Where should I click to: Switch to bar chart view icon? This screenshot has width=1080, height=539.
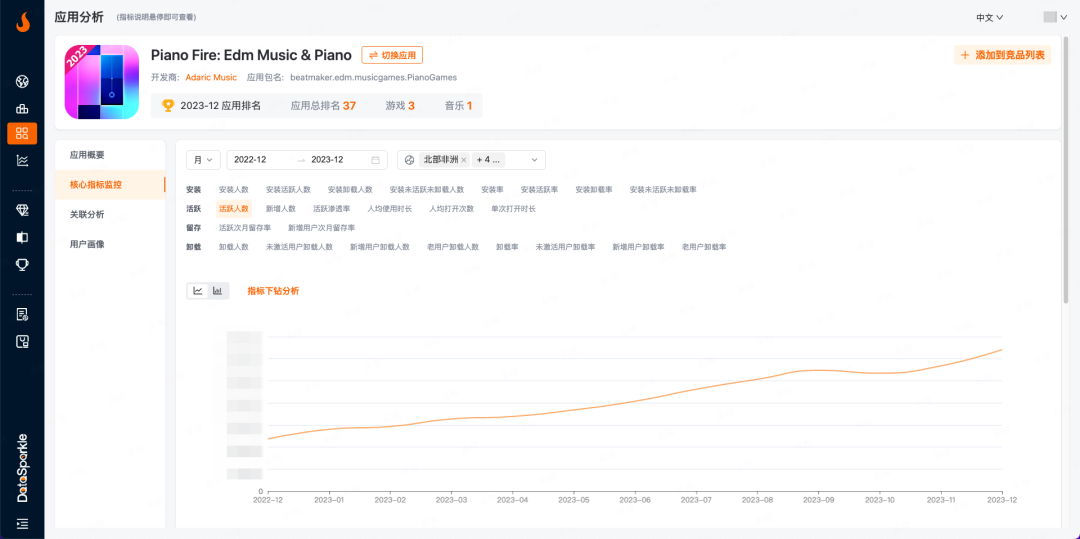click(x=218, y=290)
